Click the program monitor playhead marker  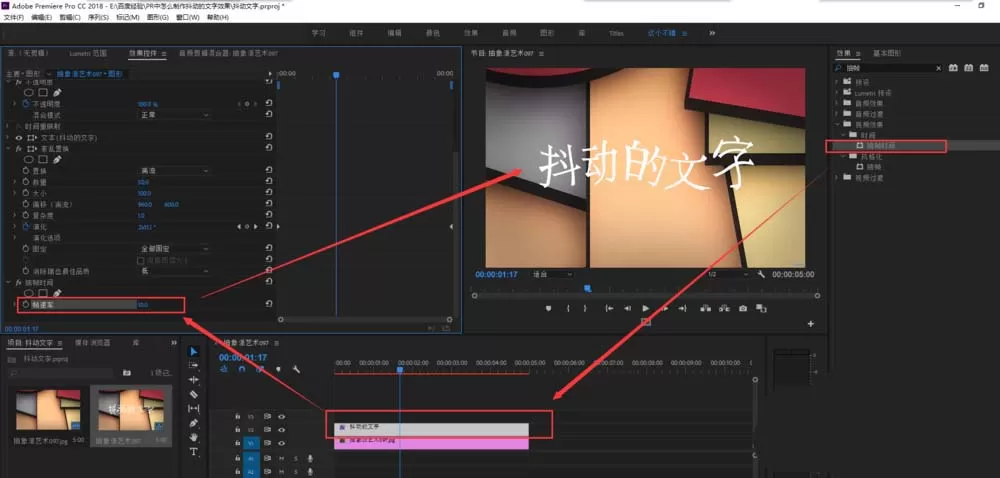point(587,289)
